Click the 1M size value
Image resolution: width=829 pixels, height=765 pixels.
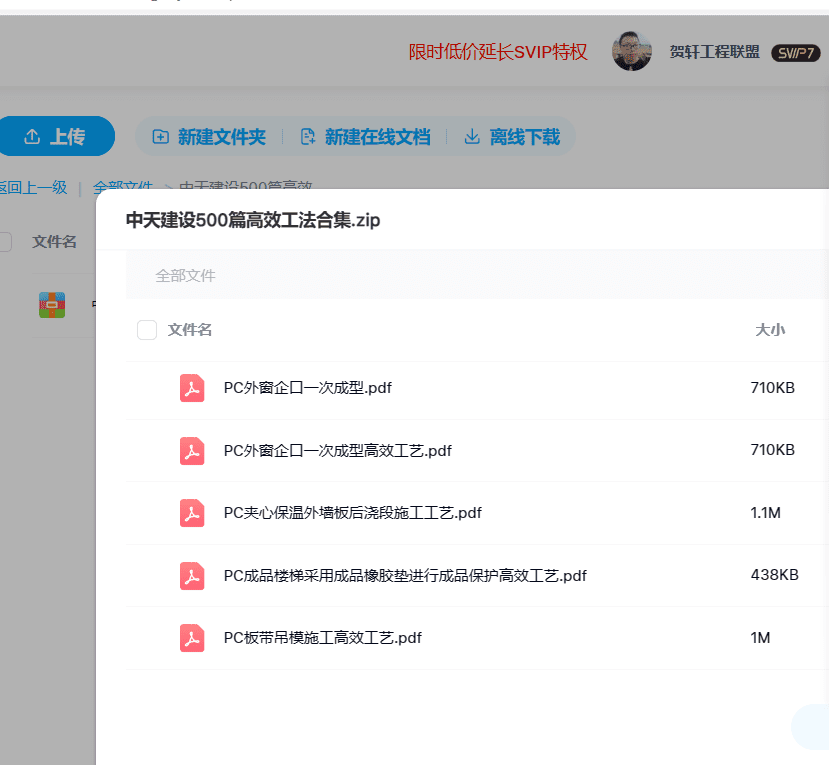point(760,638)
